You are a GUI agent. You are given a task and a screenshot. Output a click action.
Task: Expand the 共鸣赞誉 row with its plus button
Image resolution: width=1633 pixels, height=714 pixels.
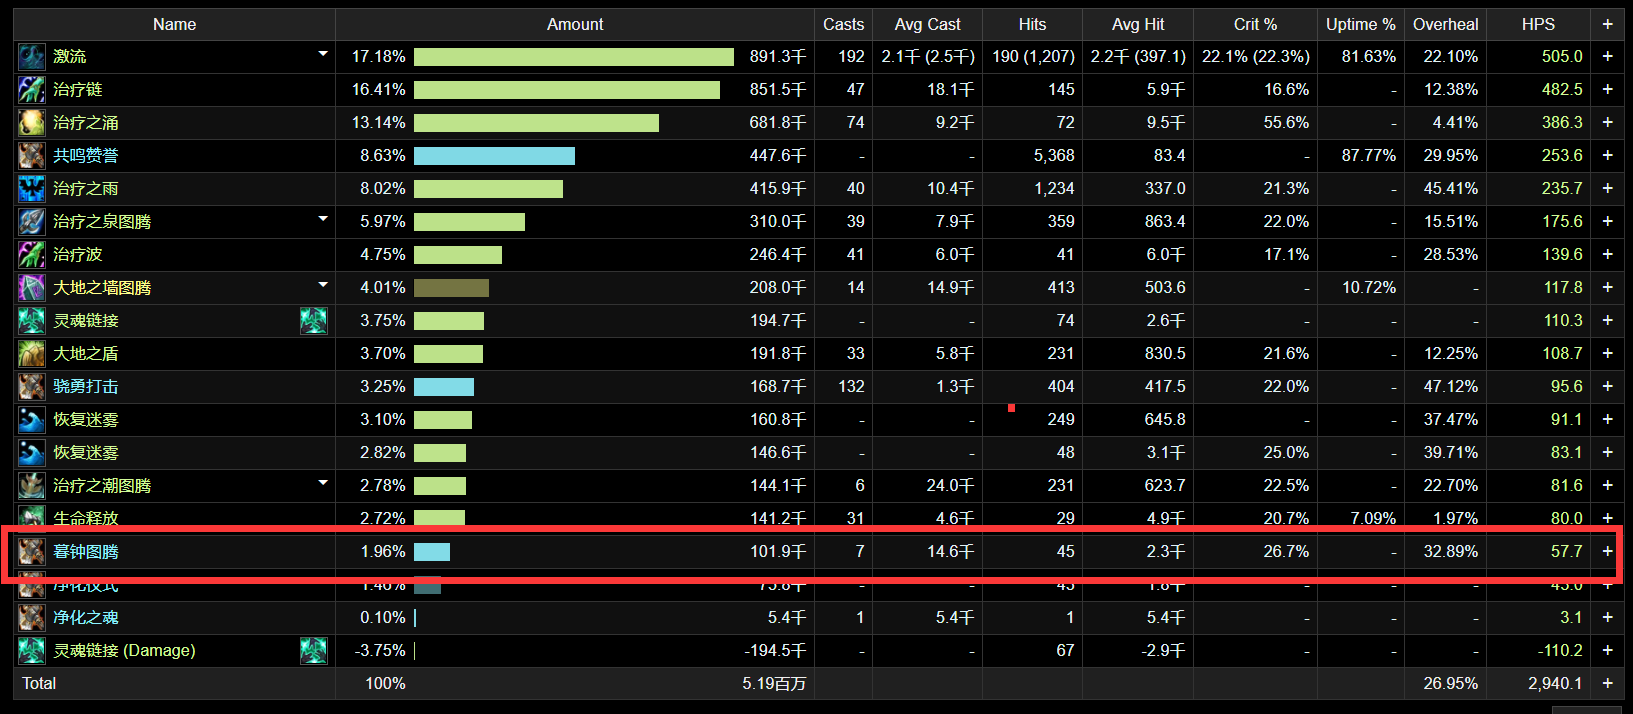coord(1607,156)
